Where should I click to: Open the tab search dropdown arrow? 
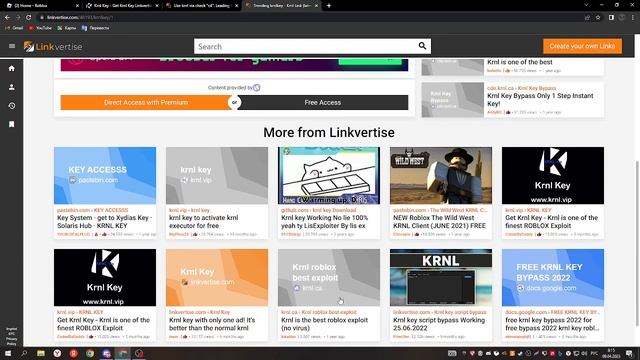click(586, 5)
